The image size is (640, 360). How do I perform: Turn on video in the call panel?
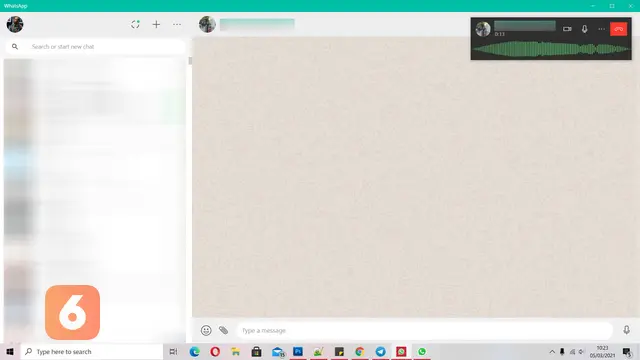567,29
